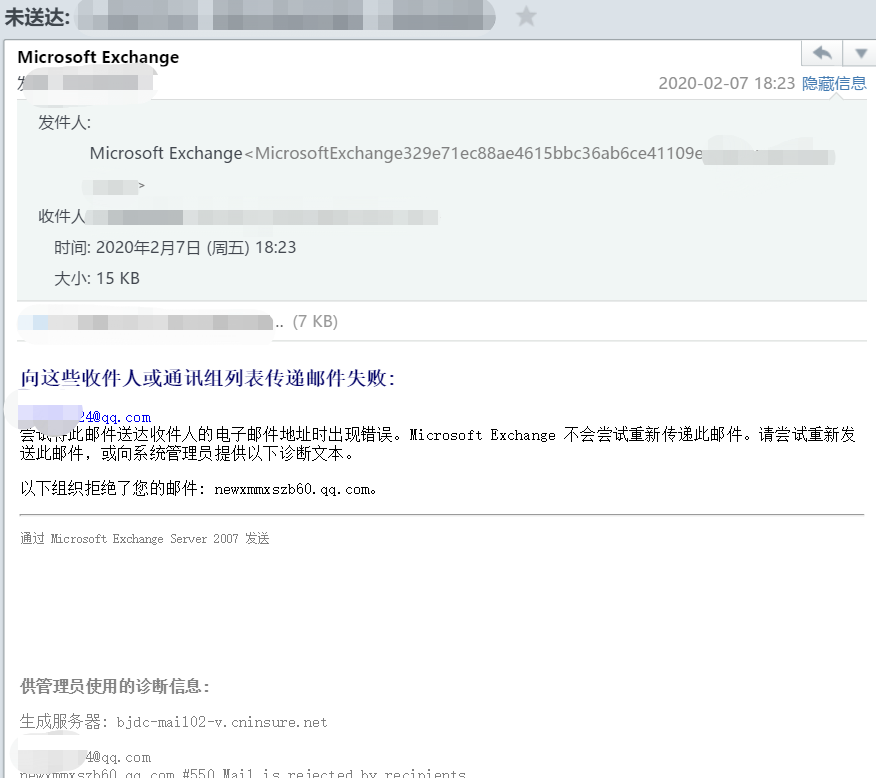The height and width of the screenshot is (778, 876).
Task: Select the rejecting host newxmmxszb60.qq.com text
Action: click(292, 489)
